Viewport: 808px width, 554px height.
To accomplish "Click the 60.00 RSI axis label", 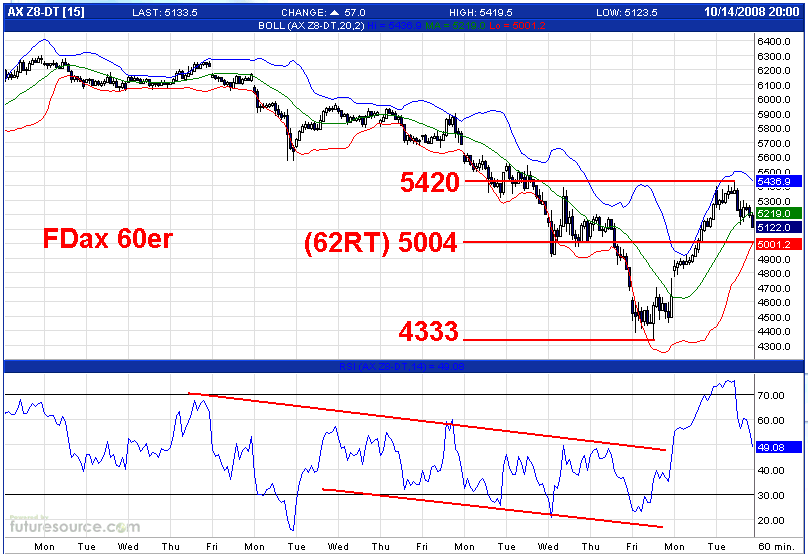I will [x=771, y=421].
